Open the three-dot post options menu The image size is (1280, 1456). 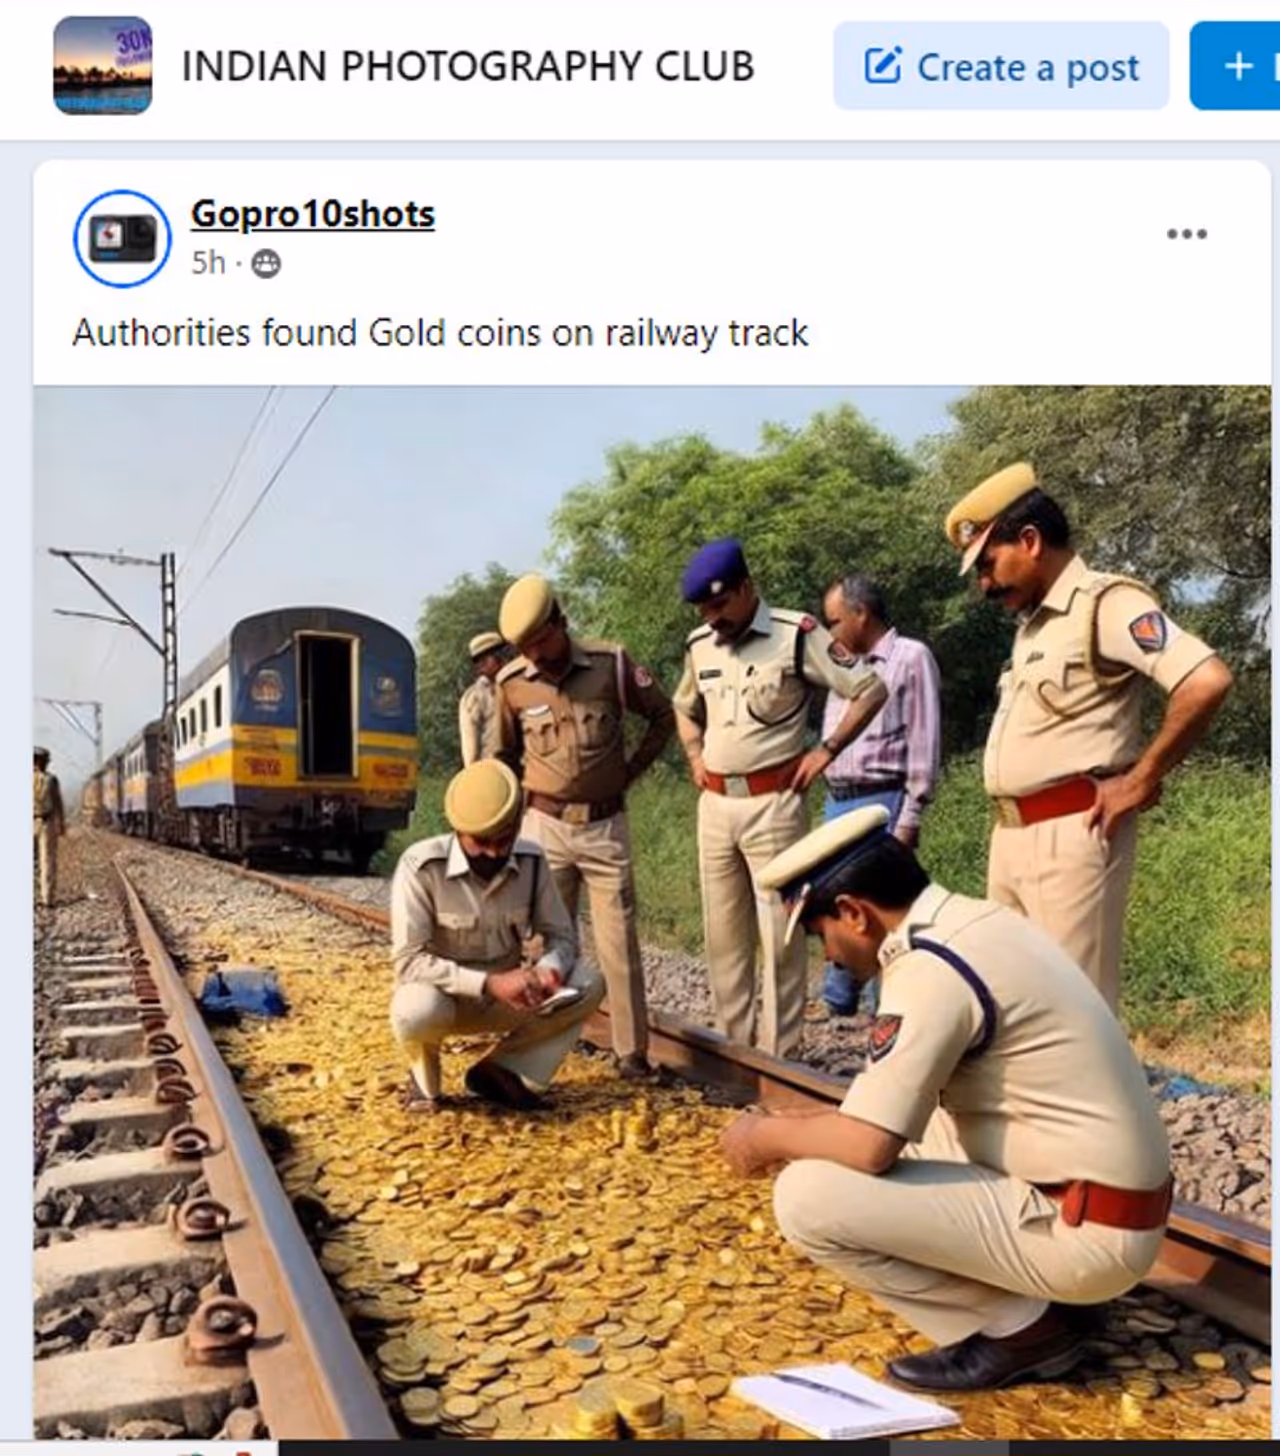(1186, 234)
